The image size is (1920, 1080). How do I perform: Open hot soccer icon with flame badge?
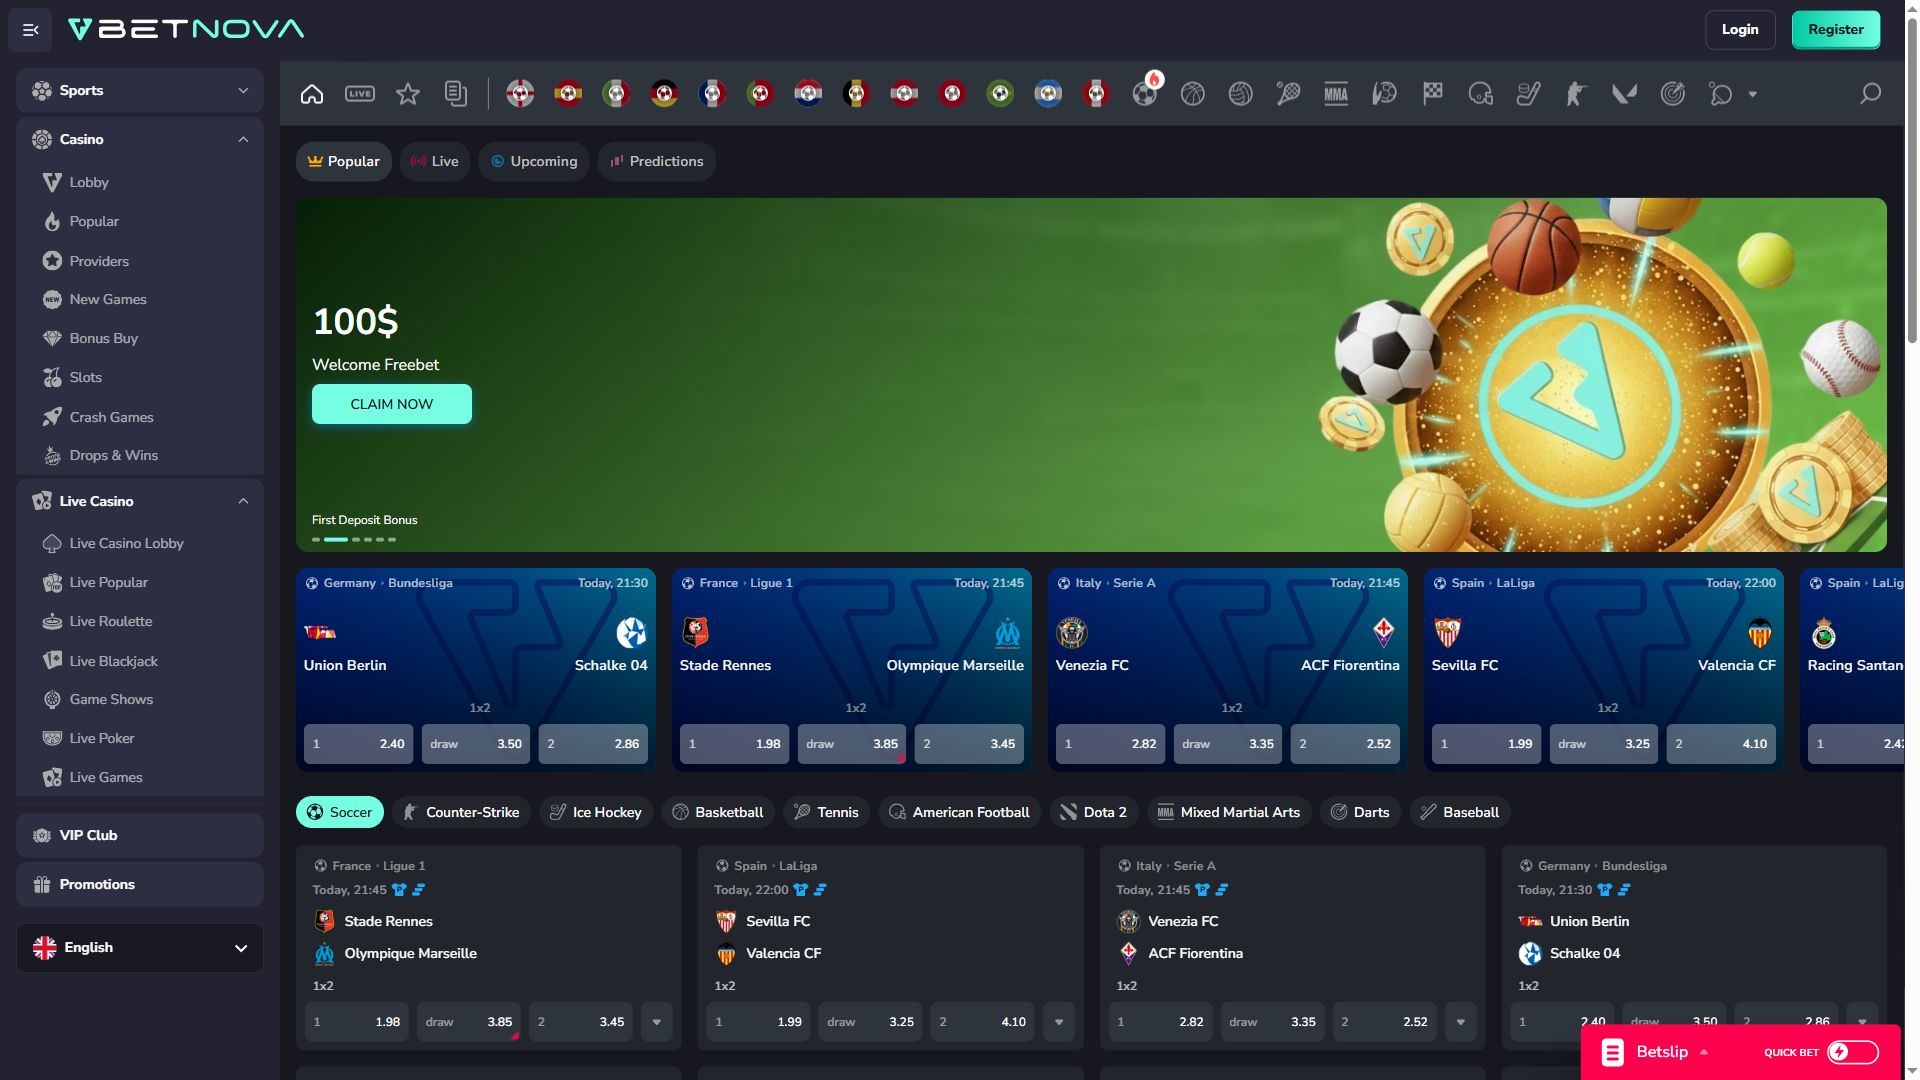tap(1146, 92)
